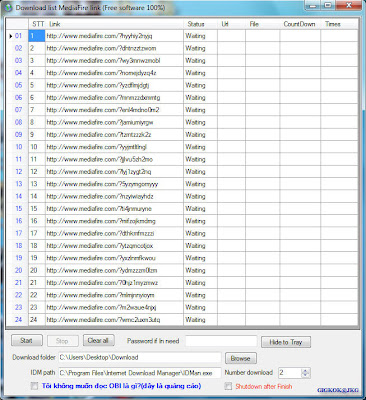
Task: Click the STT column header
Action: [38, 24]
